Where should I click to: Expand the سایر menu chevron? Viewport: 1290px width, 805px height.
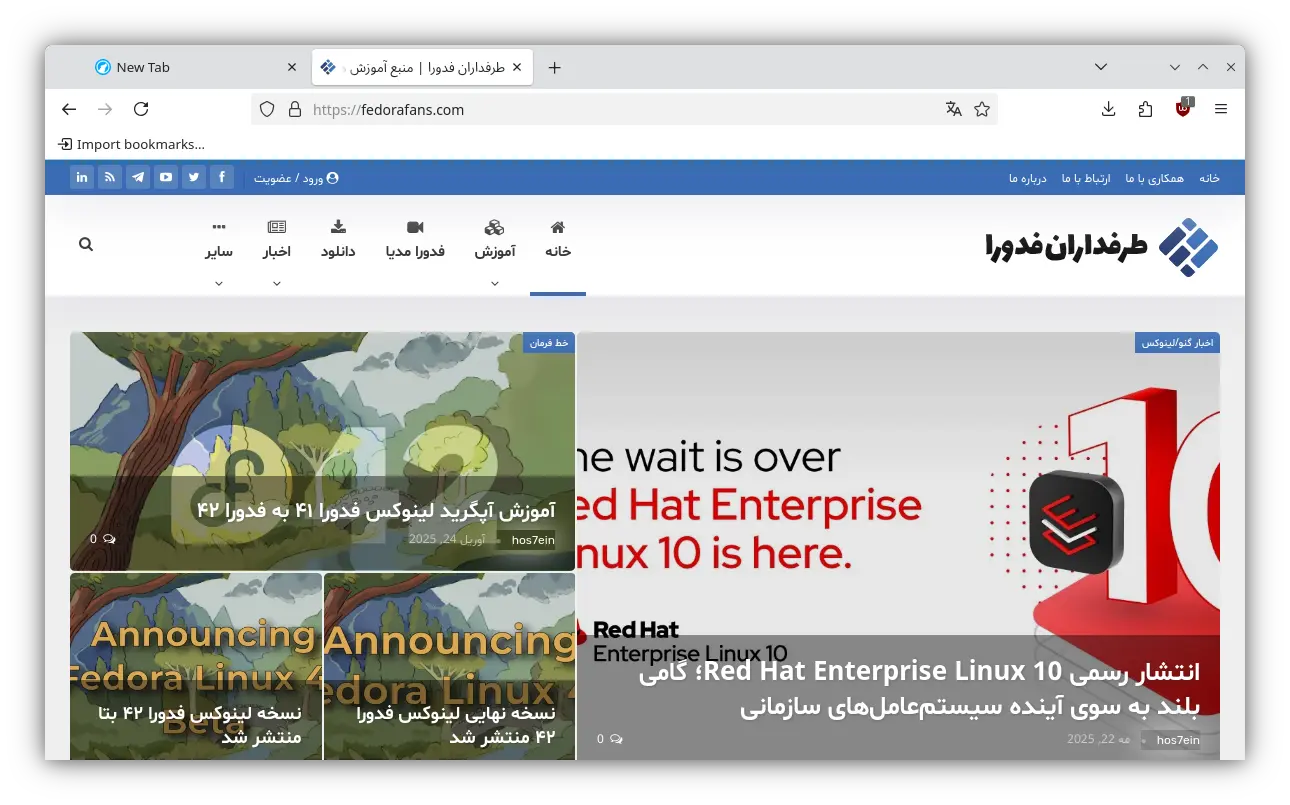[x=219, y=283]
